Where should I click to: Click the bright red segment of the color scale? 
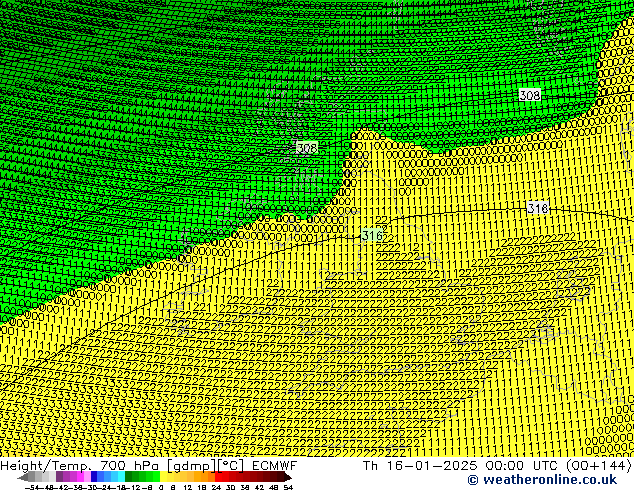pyautogui.click(x=218, y=478)
